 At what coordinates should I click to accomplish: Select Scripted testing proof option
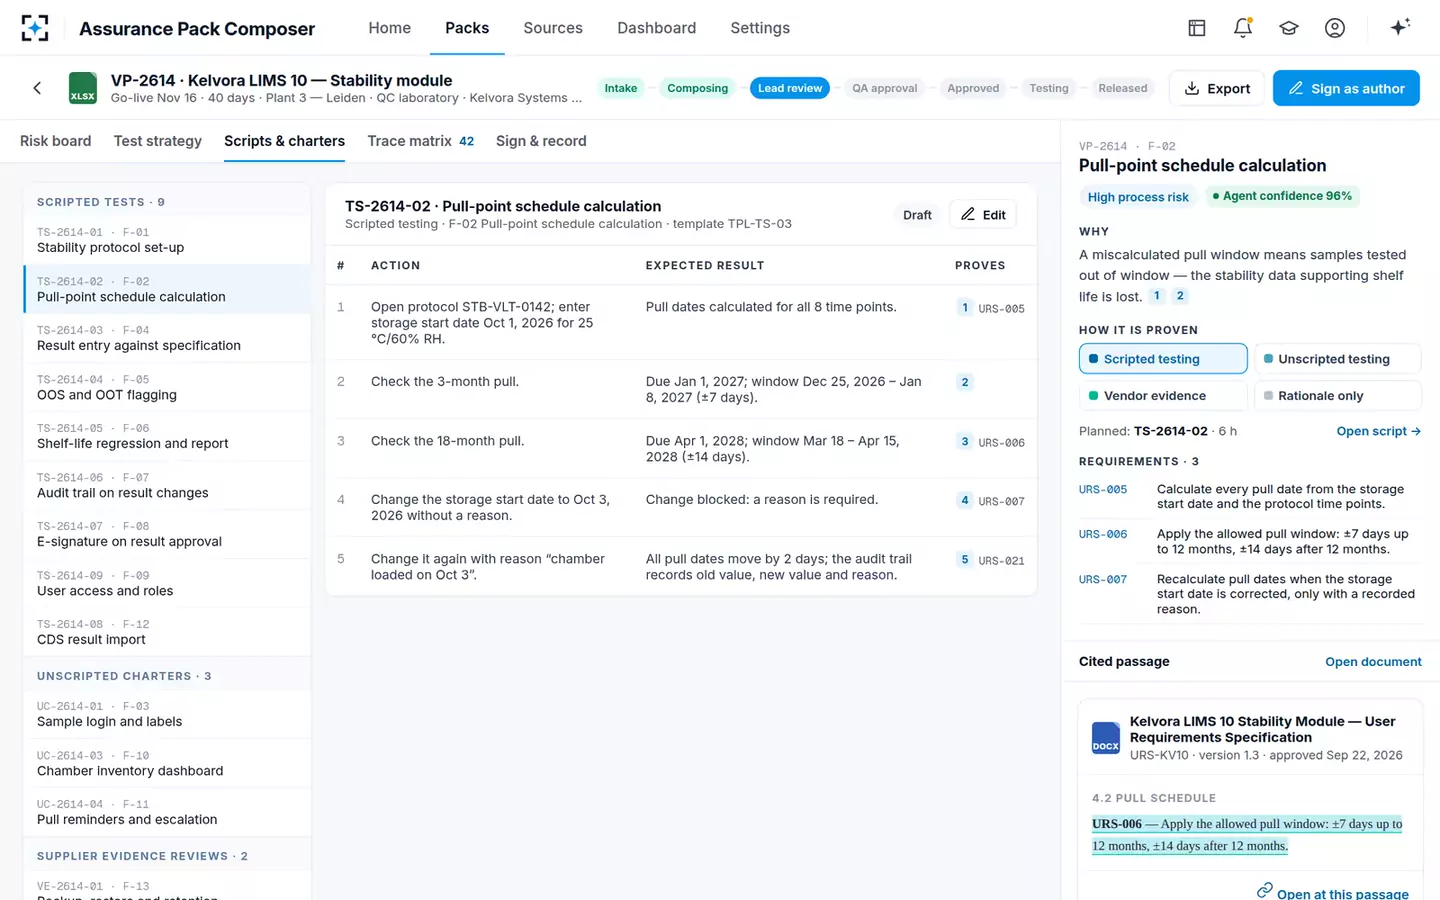click(1163, 359)
